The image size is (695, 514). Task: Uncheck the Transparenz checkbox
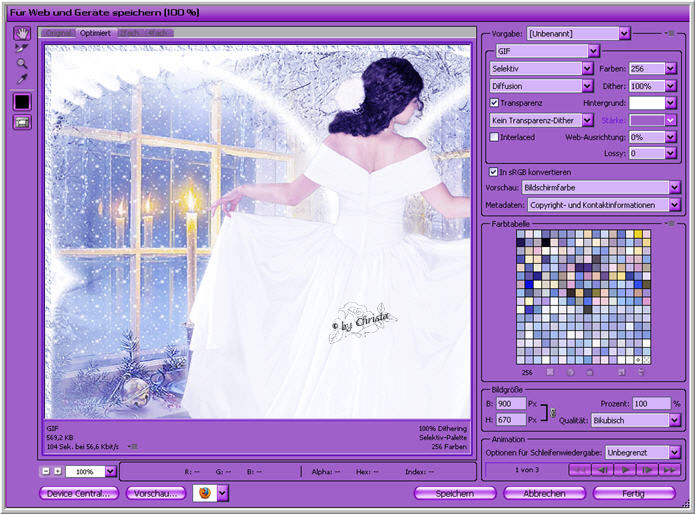coord(494,103)
